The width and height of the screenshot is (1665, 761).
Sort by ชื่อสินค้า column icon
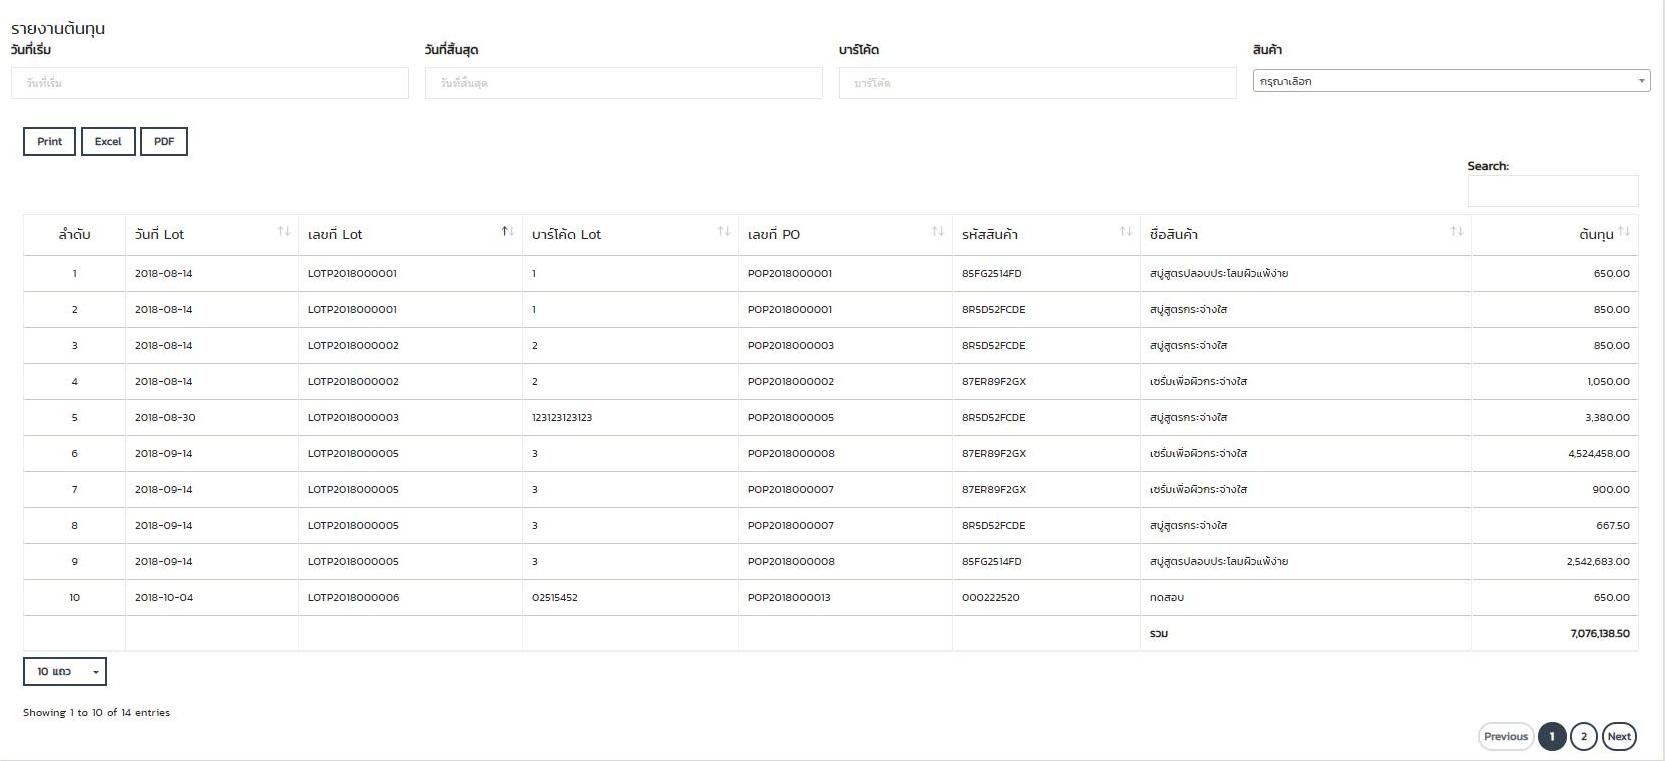coord(1456,232)
